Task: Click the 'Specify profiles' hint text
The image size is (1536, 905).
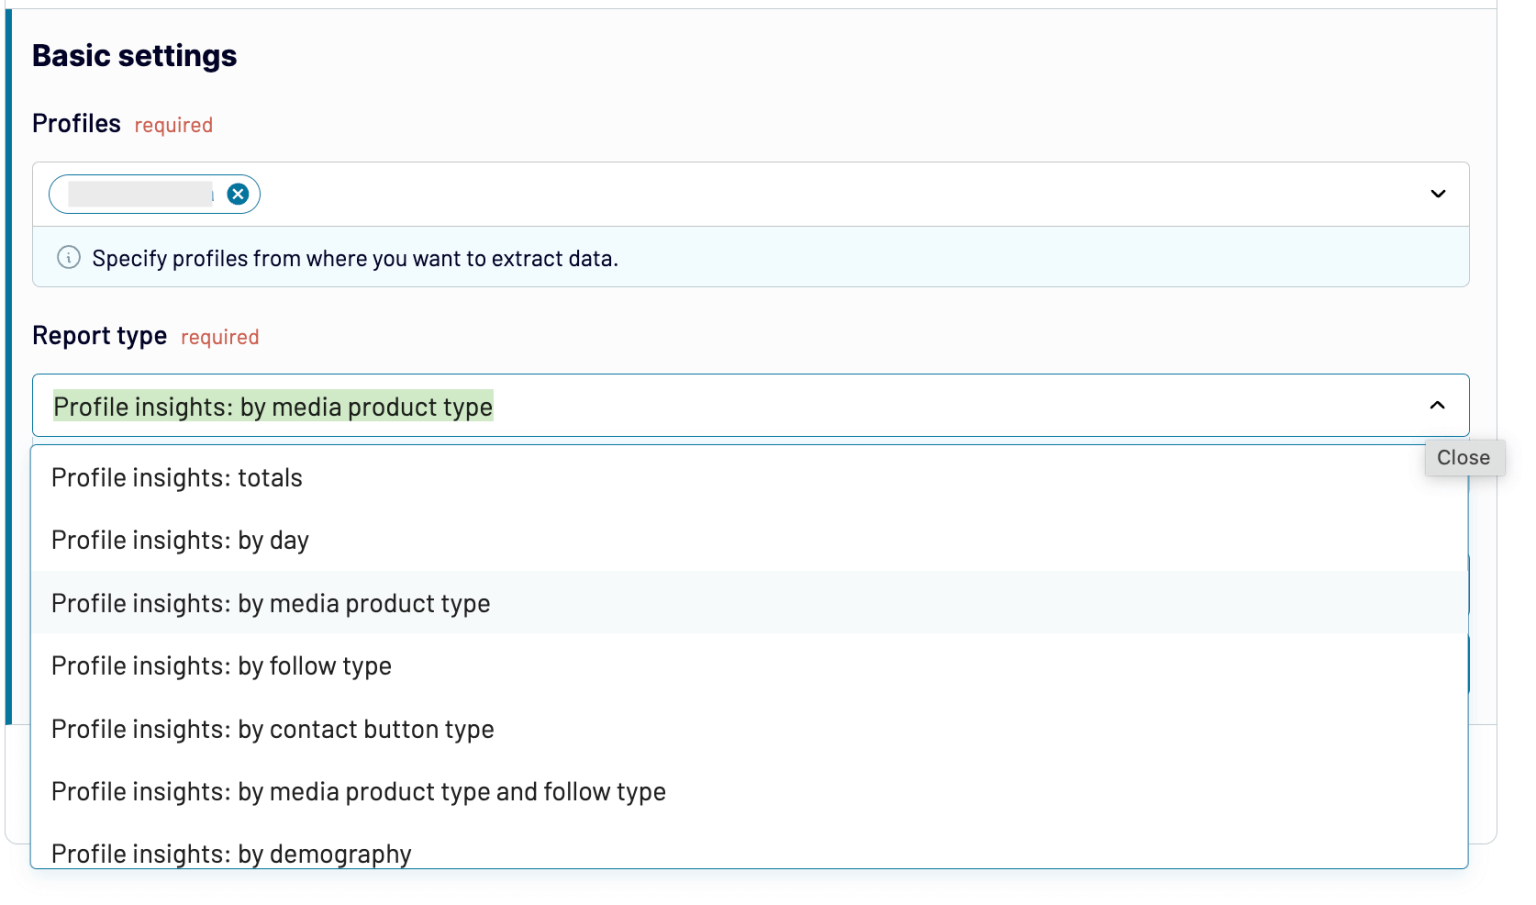Action: (355, 259)
